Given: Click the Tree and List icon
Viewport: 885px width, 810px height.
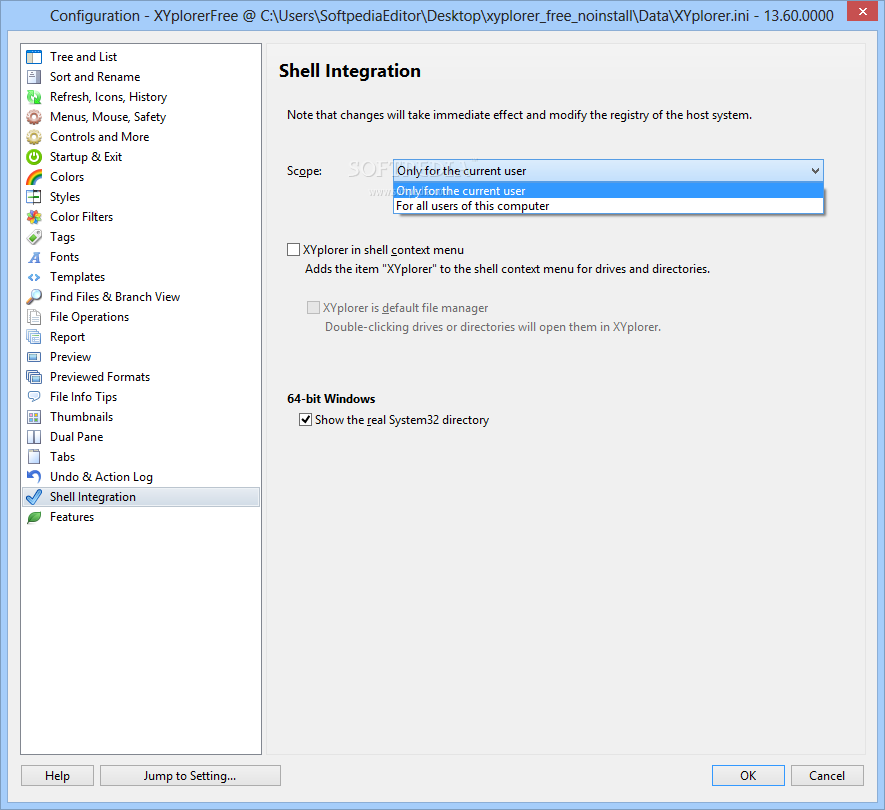Looking at the screenshot, I should [x=34, y=57].
